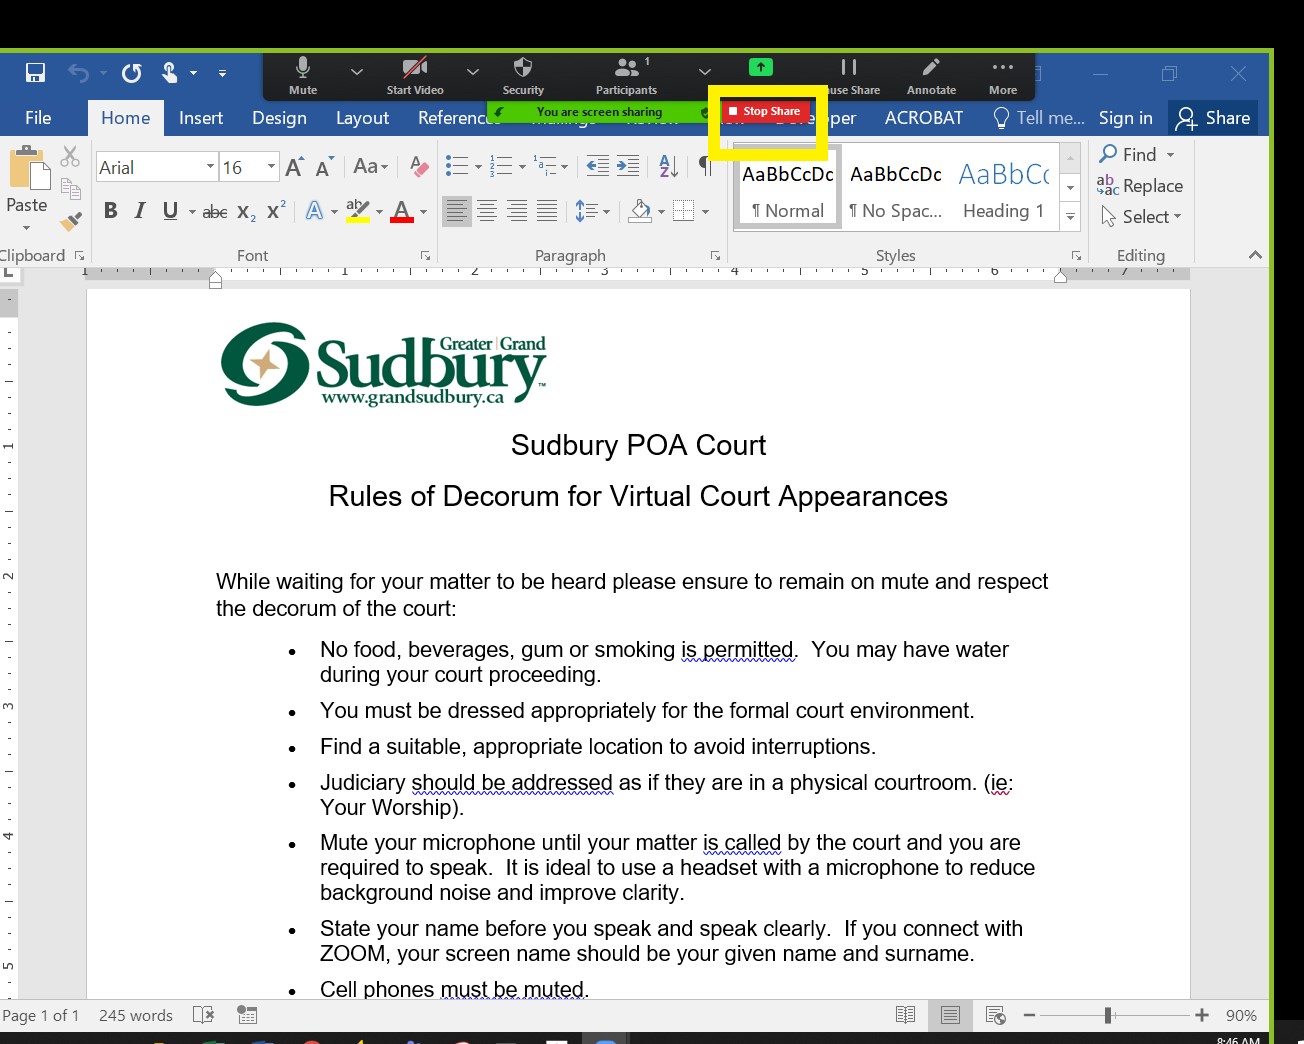
Task: Mute the Zoom microphone
Action: tap(302, 76)
